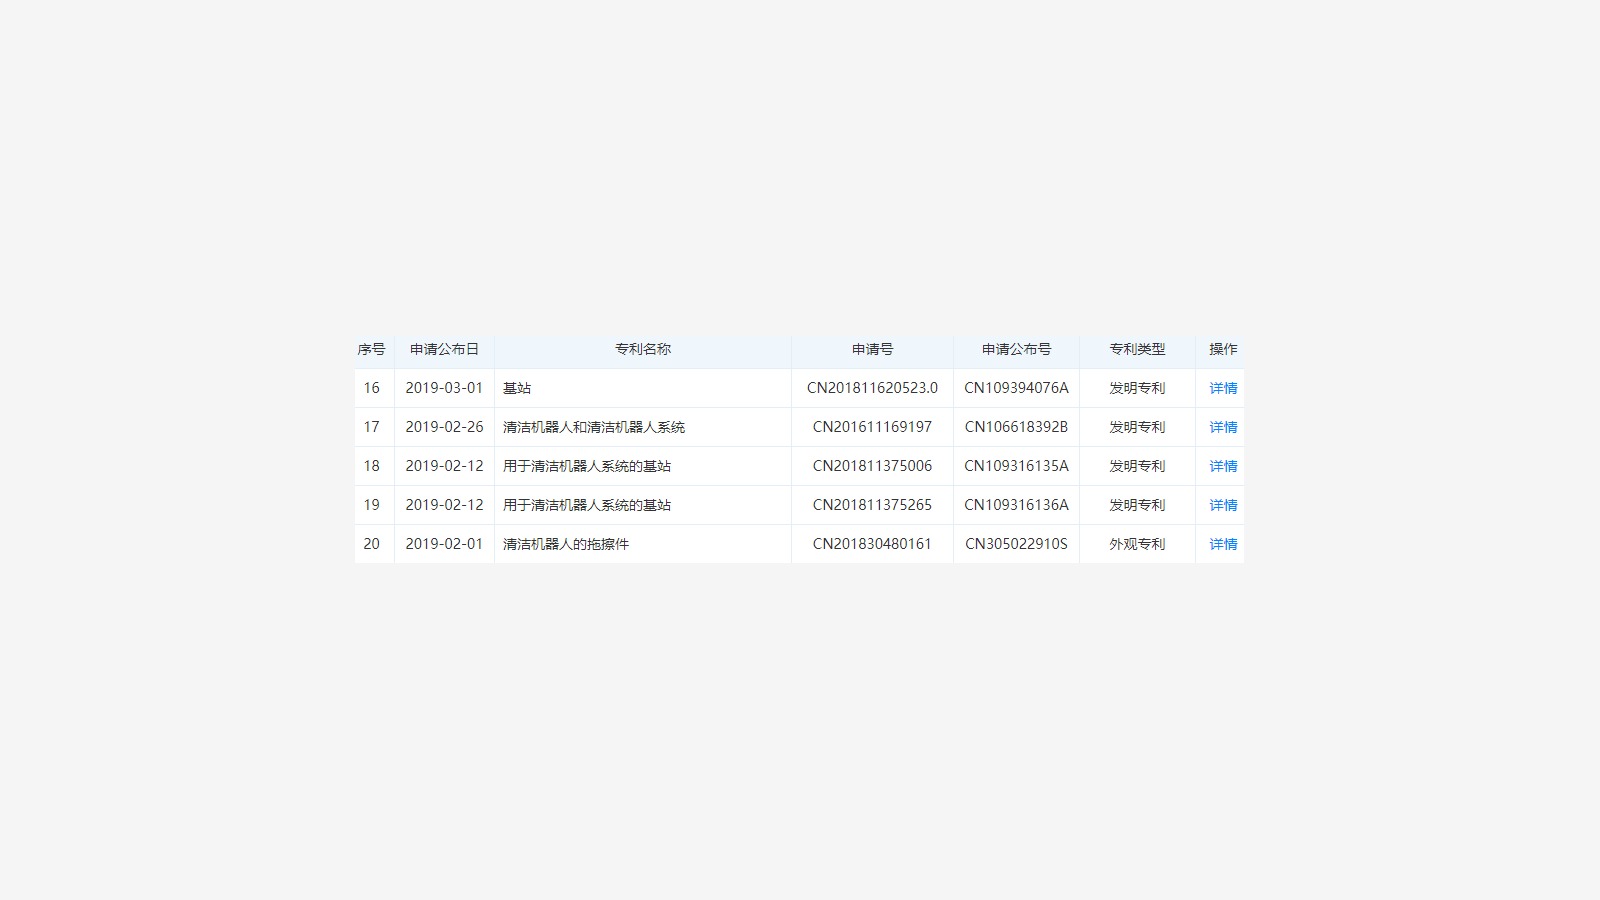Select publication number CN106618392B
1600x900 pixels.
click(1016, 427)
